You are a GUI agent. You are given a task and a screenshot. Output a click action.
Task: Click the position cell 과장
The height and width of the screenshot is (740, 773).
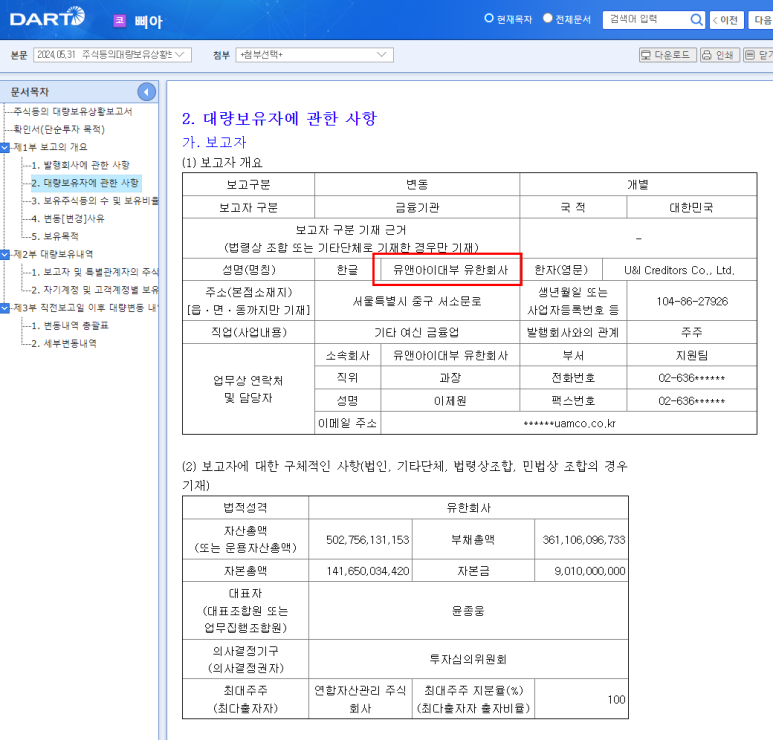click(450, 378)
